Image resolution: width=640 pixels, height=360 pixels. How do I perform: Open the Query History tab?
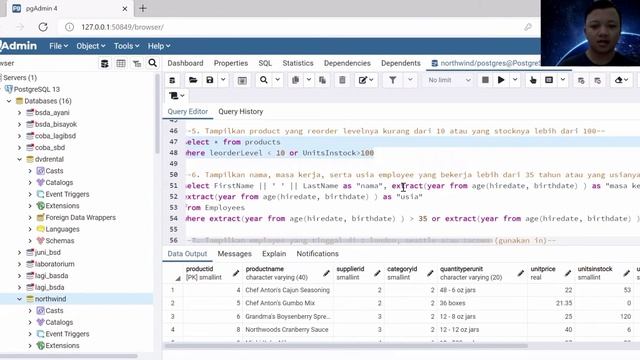[241, 111]
